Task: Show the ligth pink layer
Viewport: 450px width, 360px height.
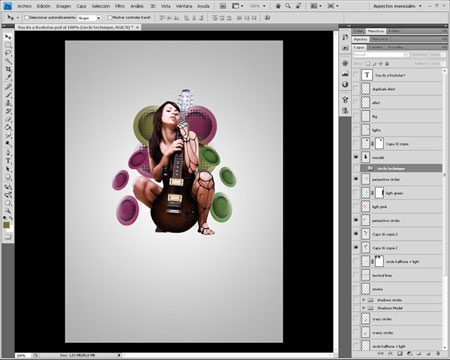Action: coord(356,207)
